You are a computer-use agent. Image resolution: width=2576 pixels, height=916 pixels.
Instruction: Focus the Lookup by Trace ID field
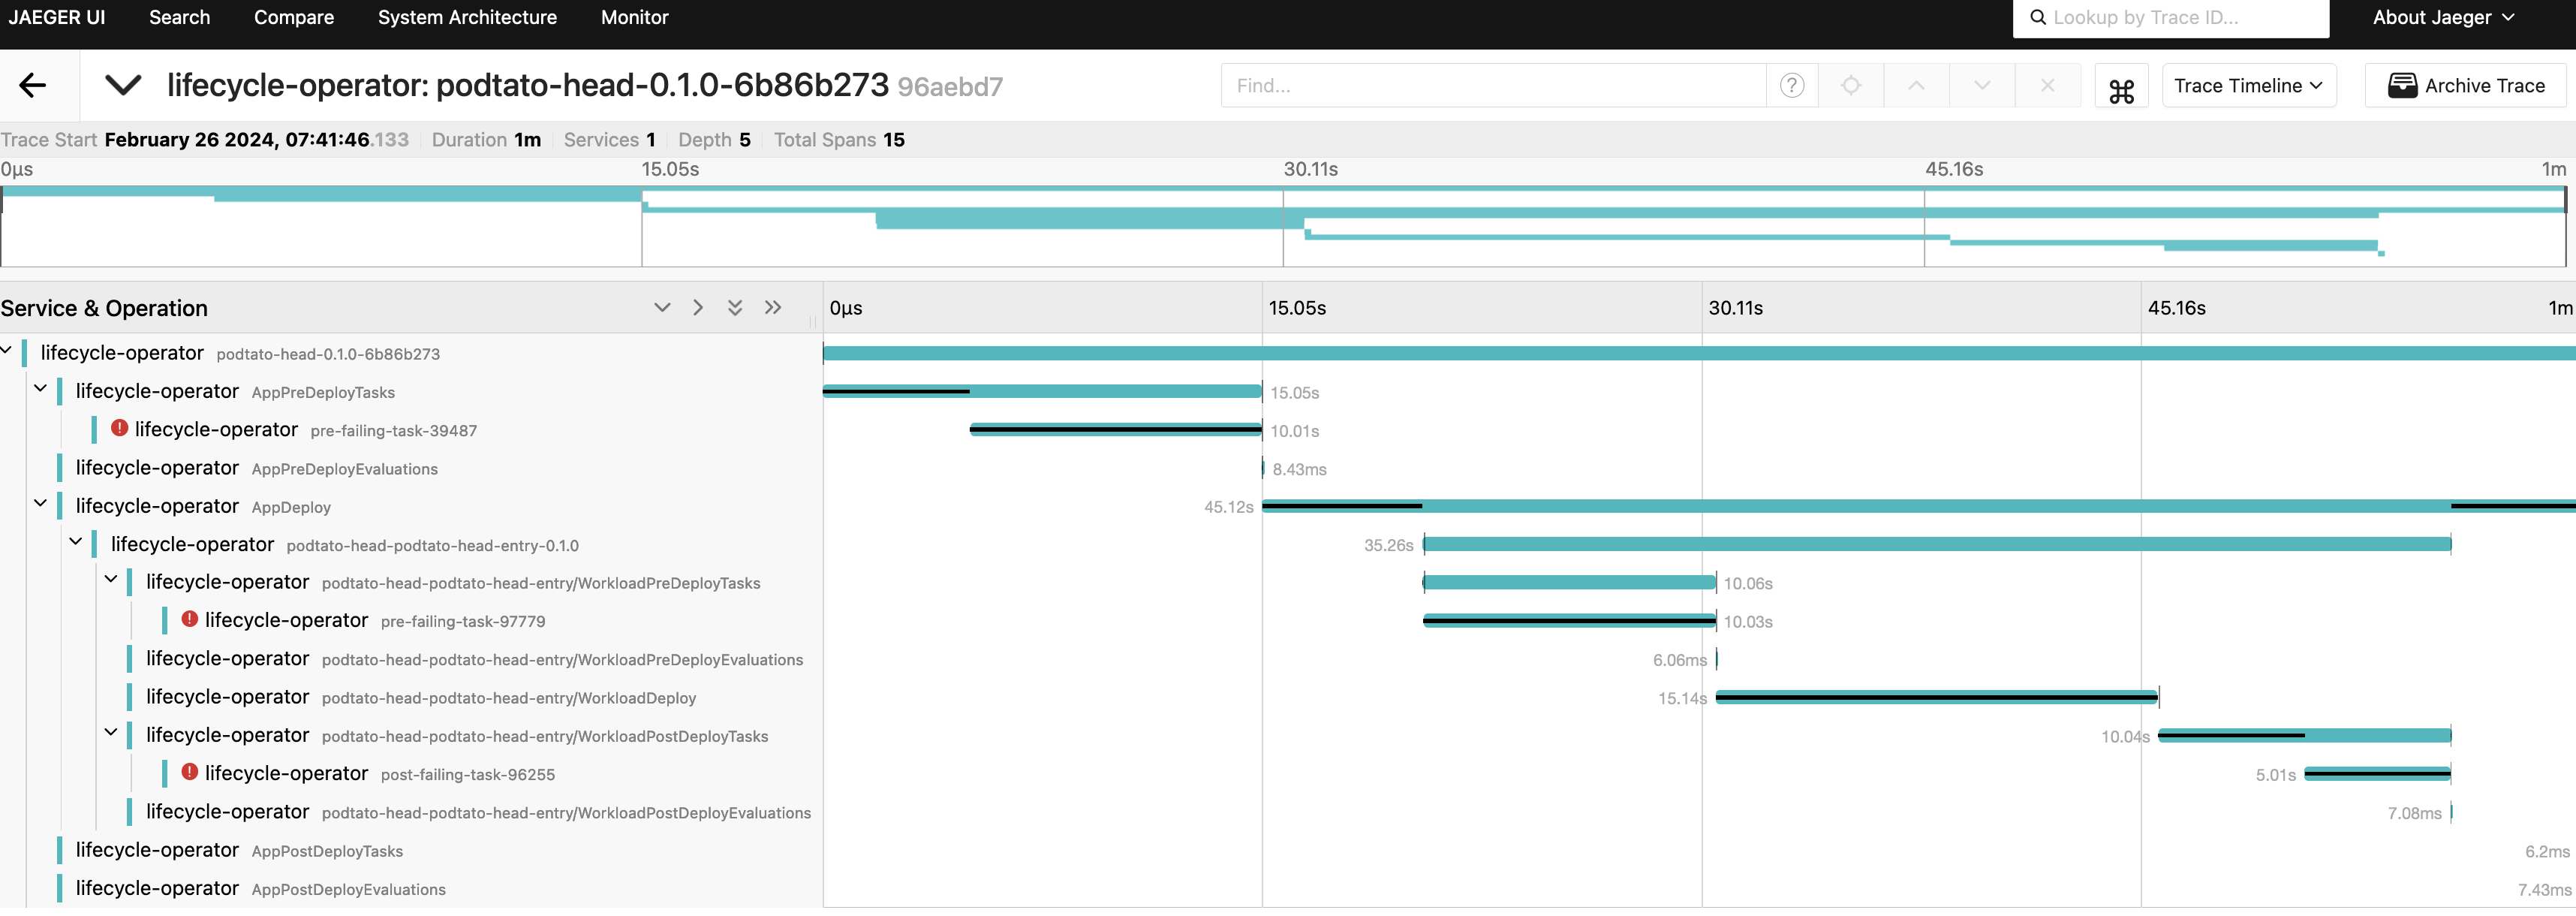(x=2180, y=18)
